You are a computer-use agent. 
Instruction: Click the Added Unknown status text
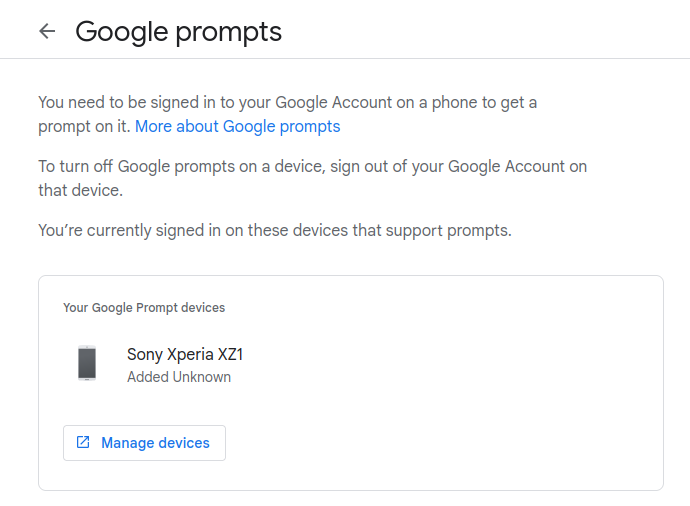[x=179, y=377]
